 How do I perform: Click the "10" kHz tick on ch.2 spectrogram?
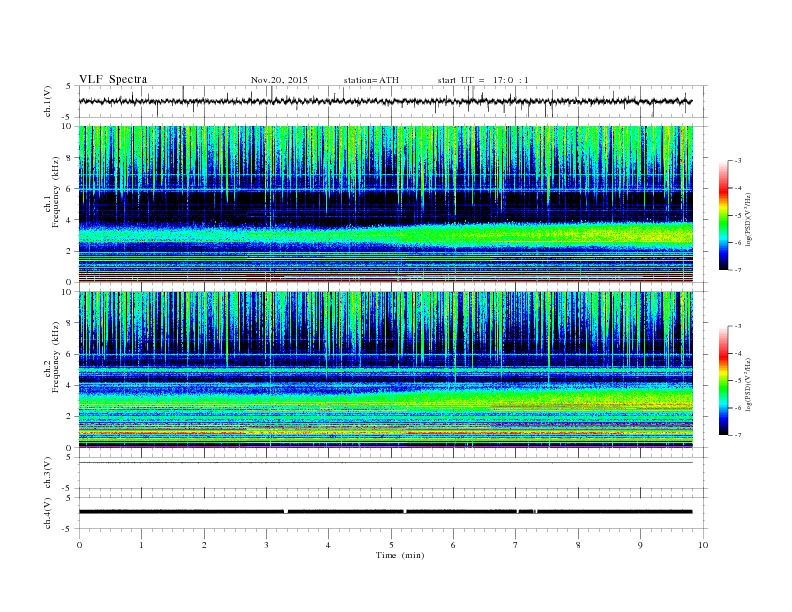click(67, 291)
